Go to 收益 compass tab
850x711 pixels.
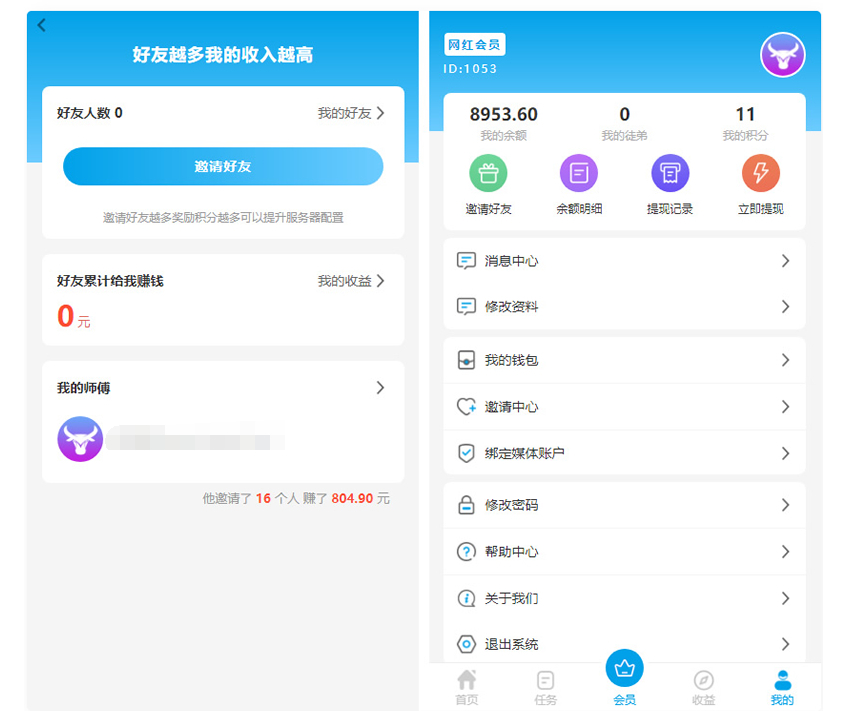(704, 686)
